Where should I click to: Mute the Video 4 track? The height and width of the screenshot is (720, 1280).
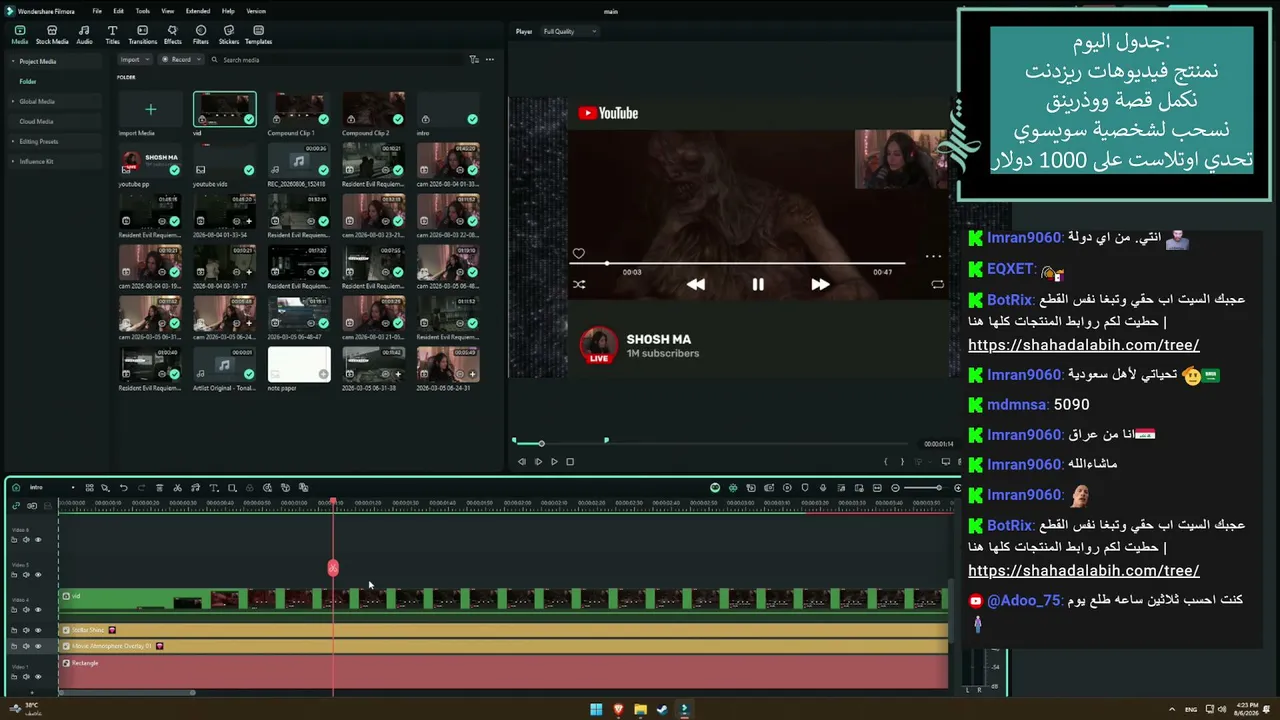(26, 610)
